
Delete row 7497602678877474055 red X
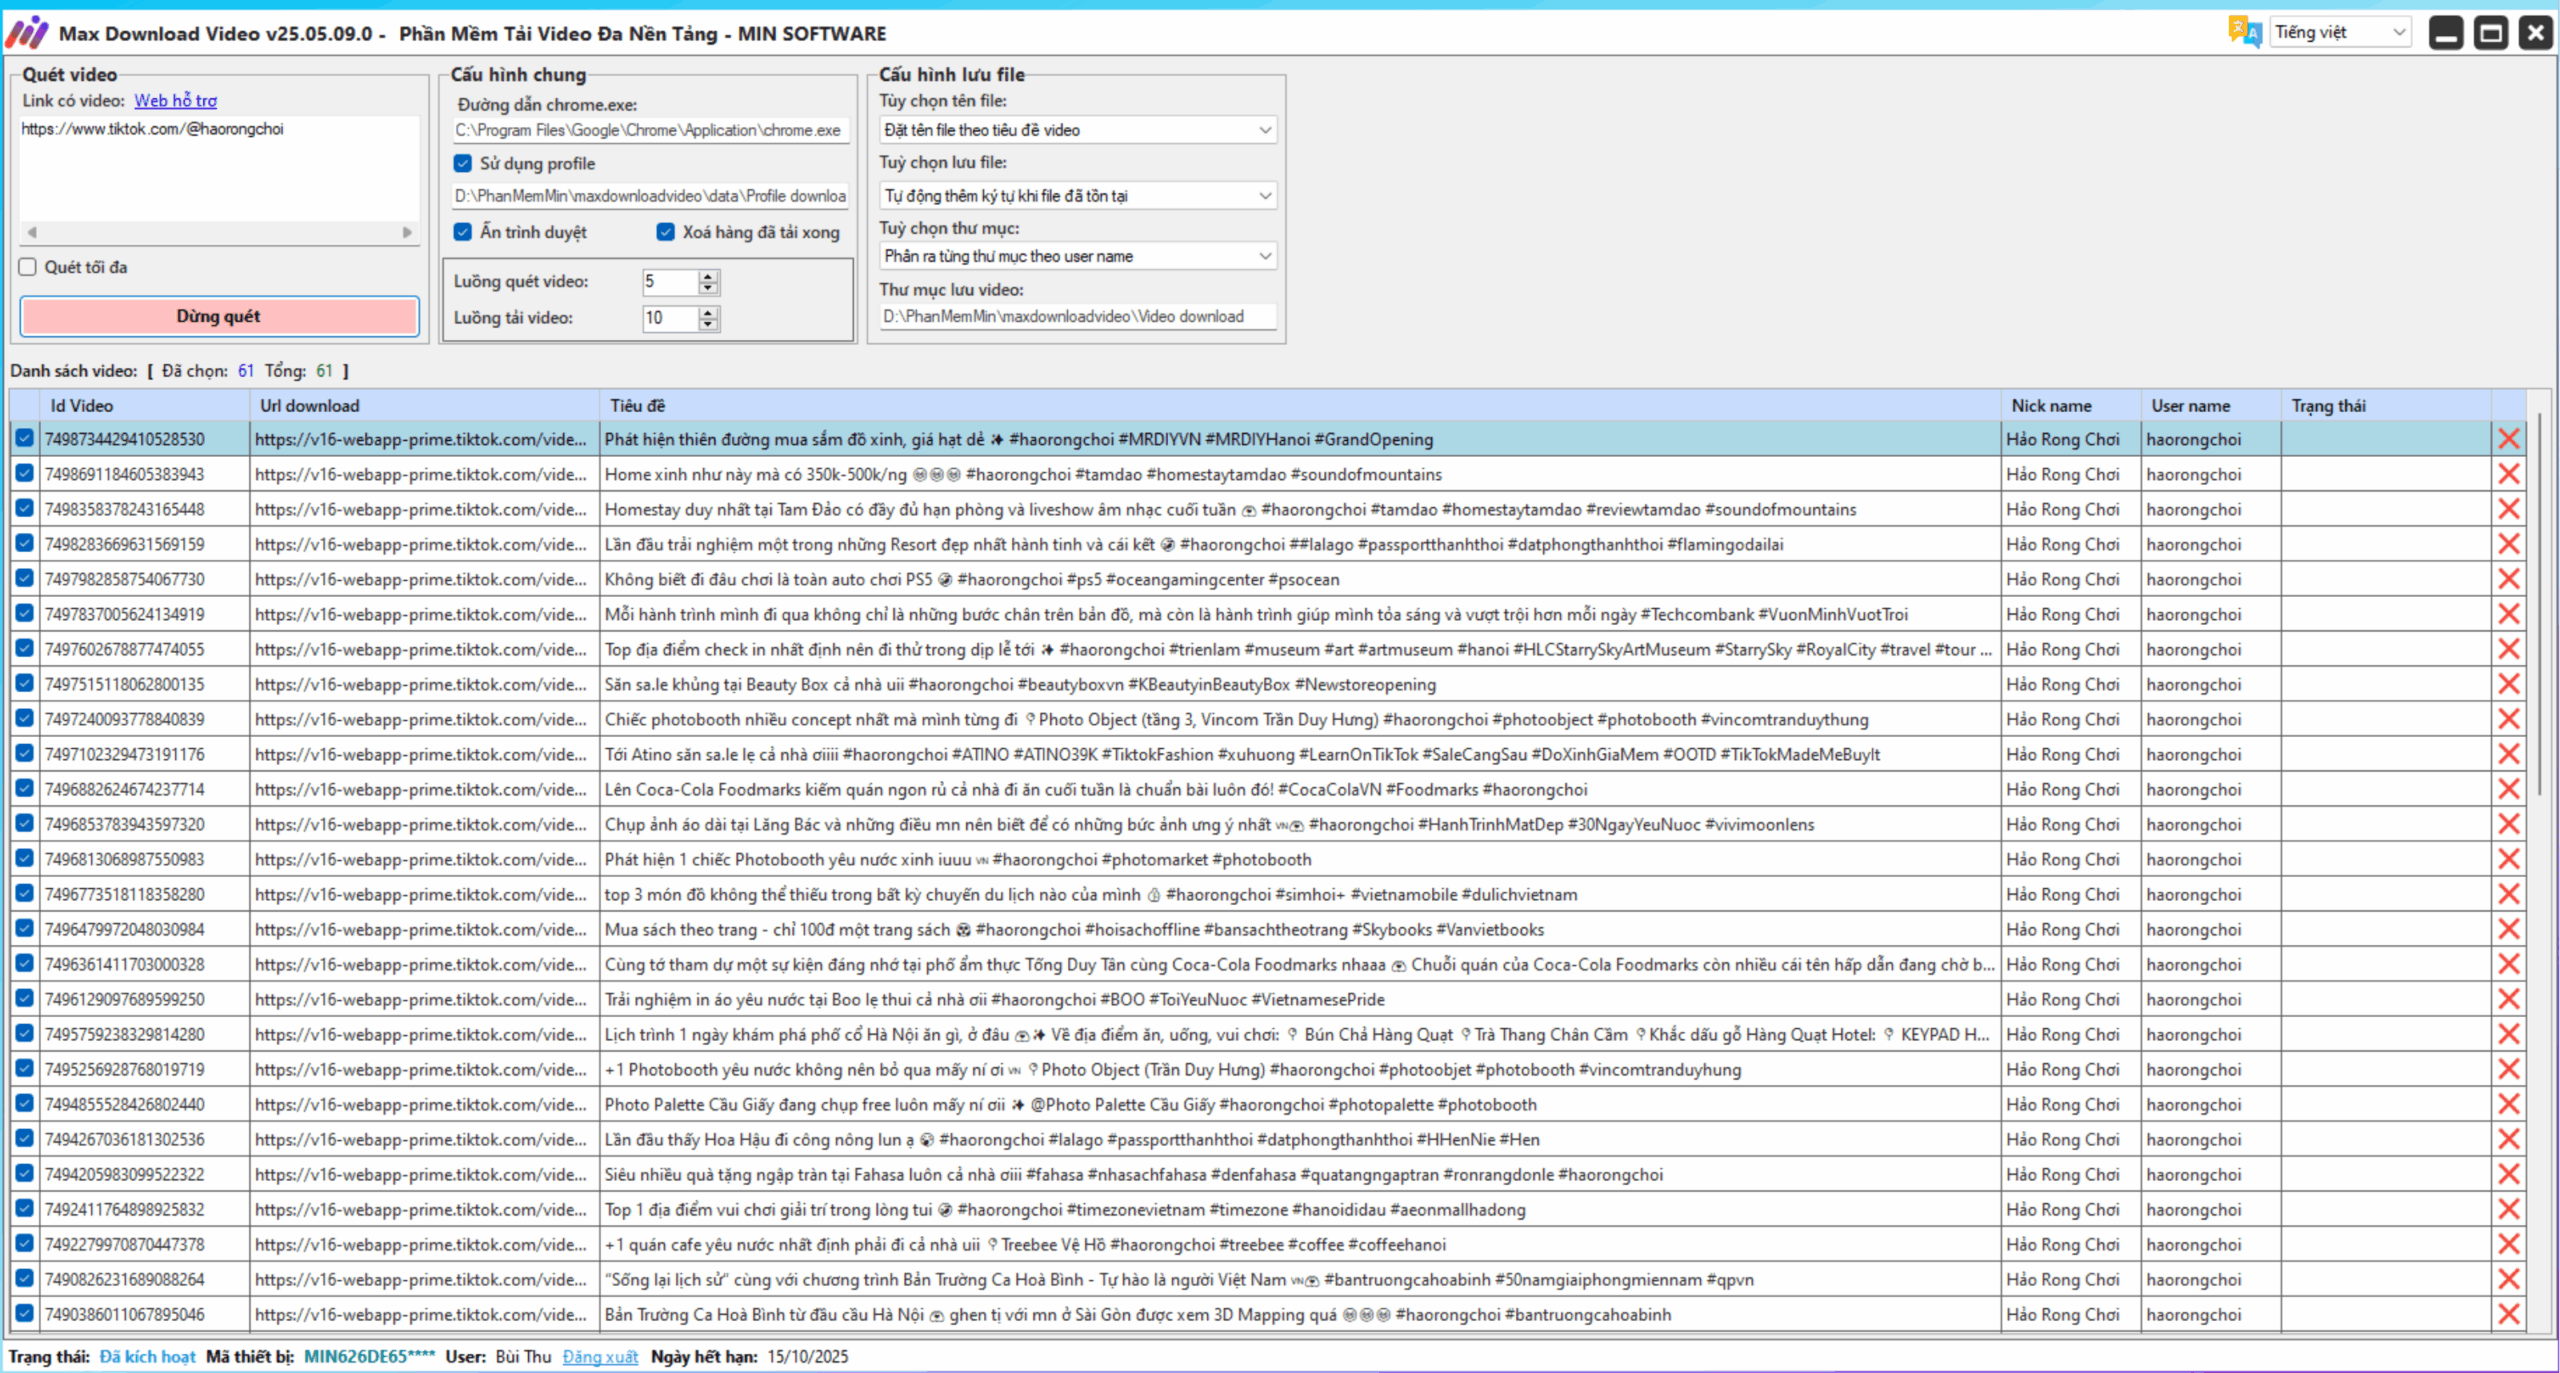click(2508, 649)
